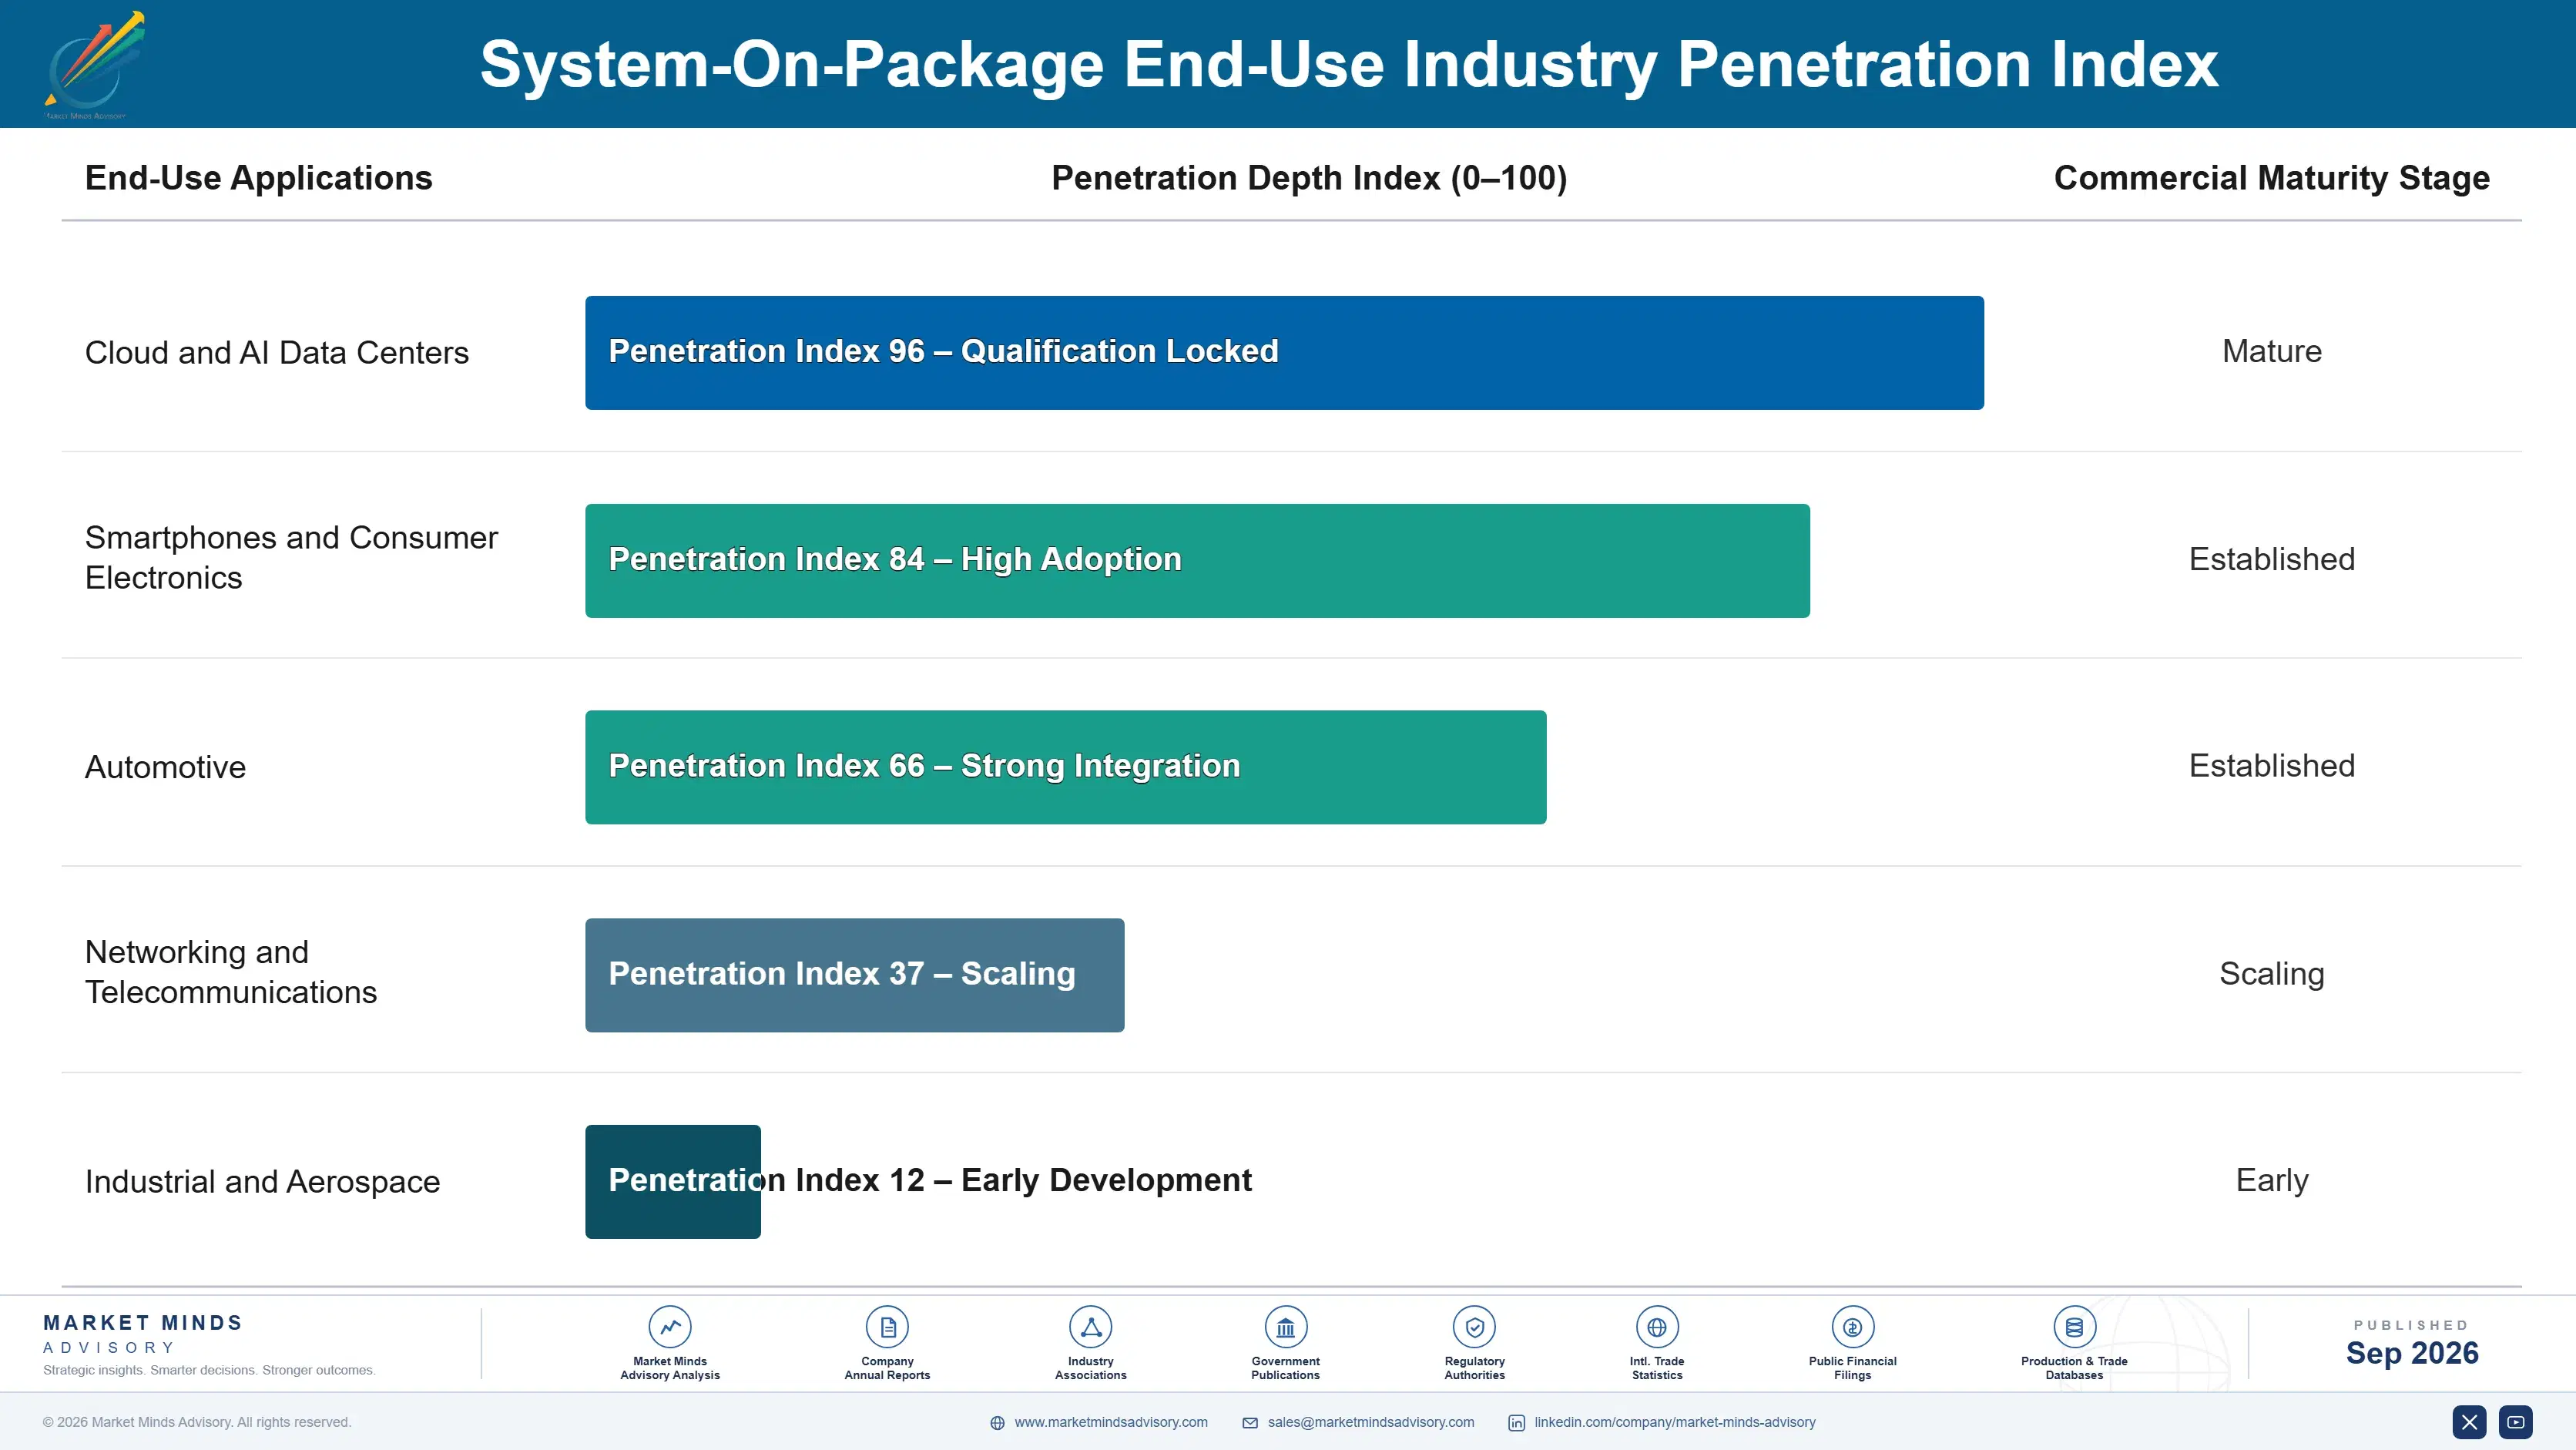Click the Scaling maturity stage value

(2272, 974)
